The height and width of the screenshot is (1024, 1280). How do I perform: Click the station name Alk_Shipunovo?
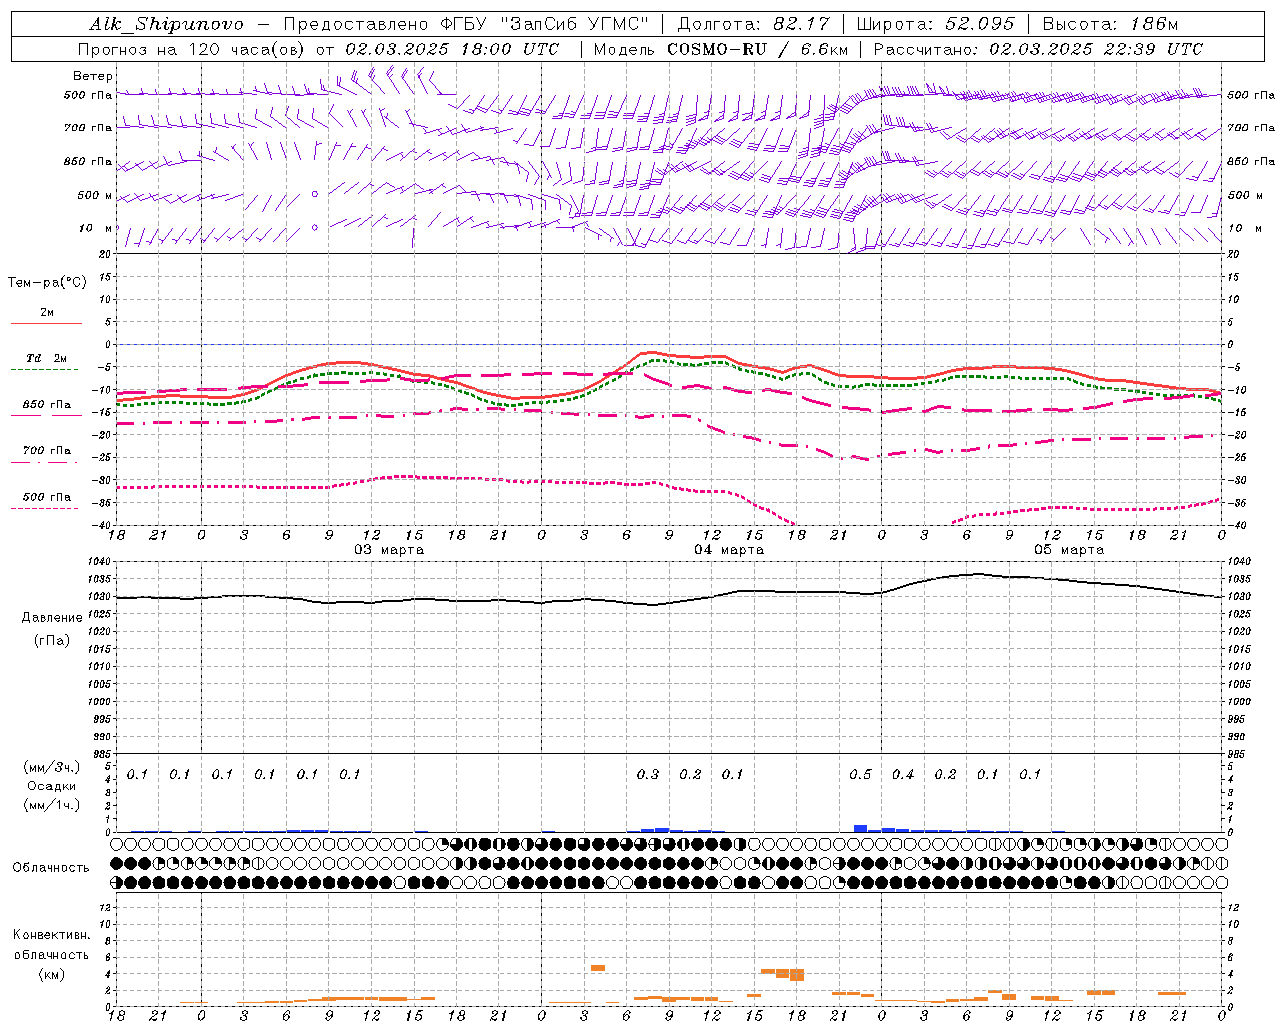click(166, 24)
